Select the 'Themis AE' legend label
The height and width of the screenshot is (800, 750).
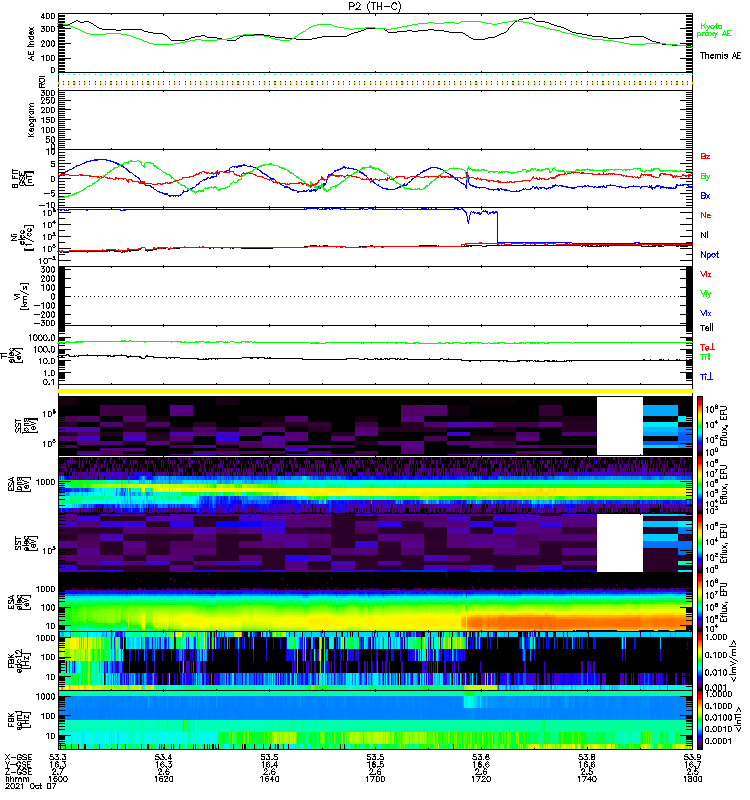(x=720, y=56)
